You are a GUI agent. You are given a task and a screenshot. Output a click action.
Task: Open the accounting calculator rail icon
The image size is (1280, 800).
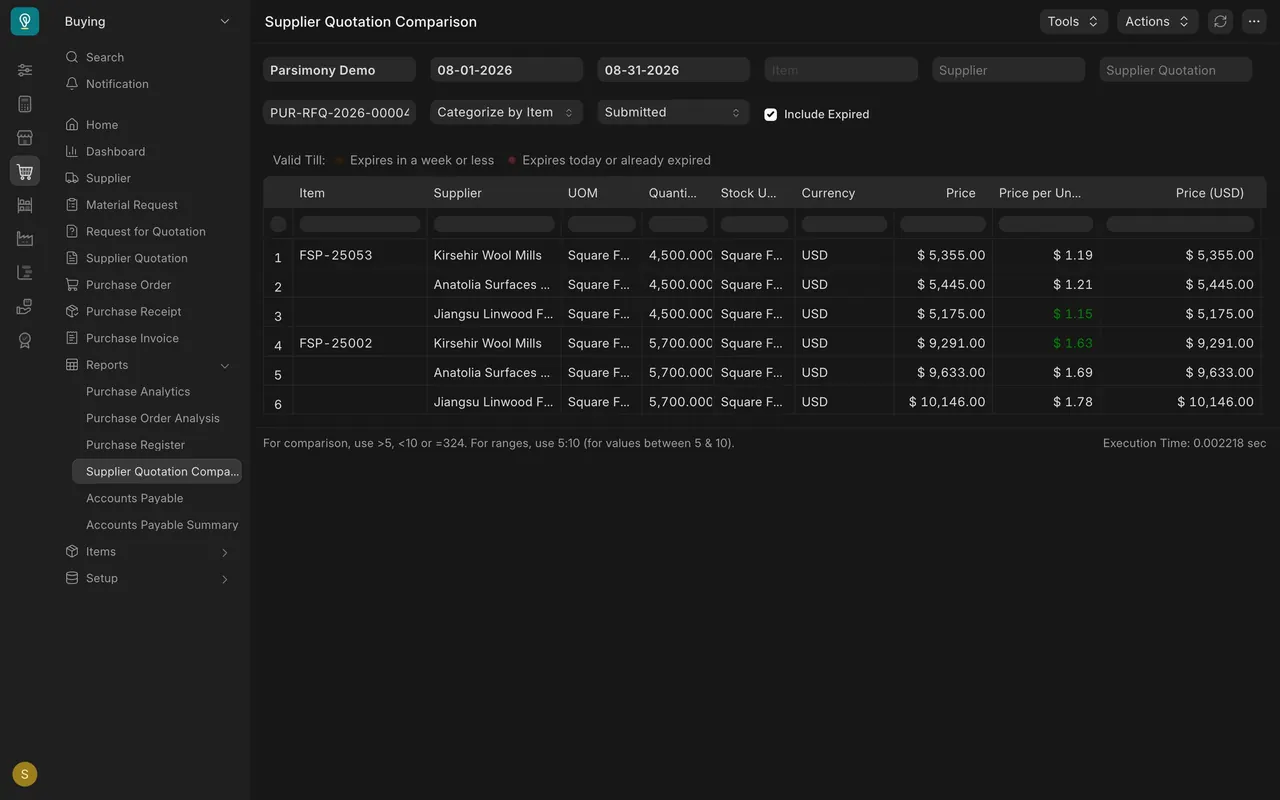[25, 104]
